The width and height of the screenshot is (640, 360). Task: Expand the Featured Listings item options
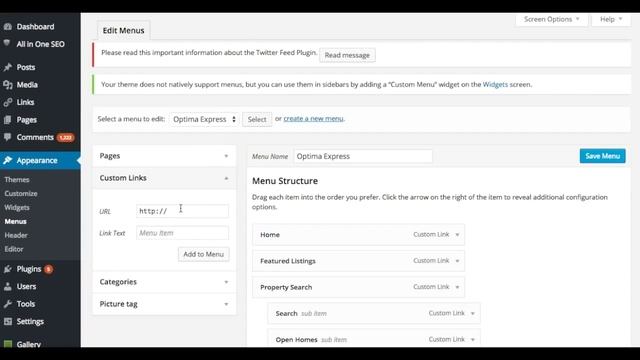pos(457,261)
